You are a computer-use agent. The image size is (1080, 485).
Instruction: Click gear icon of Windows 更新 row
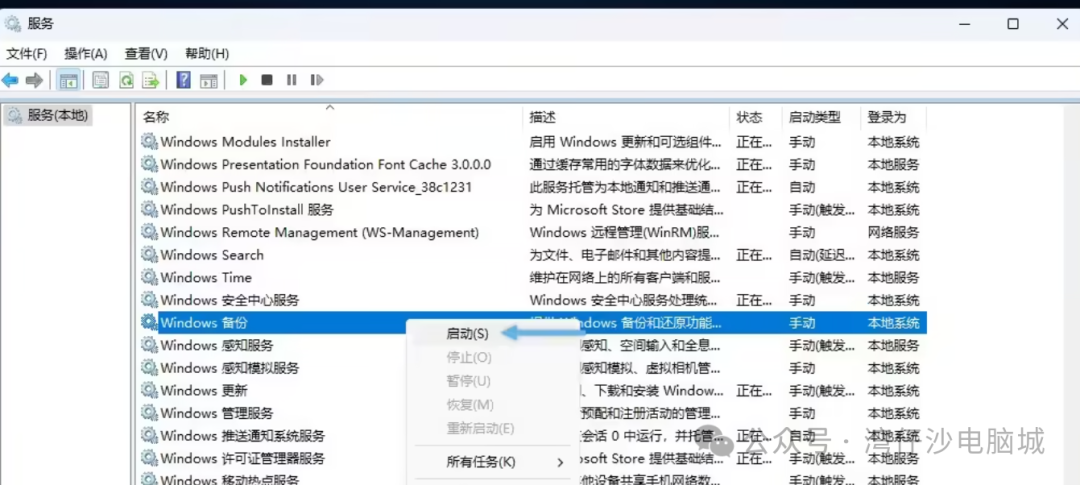(x=149, y=391)
